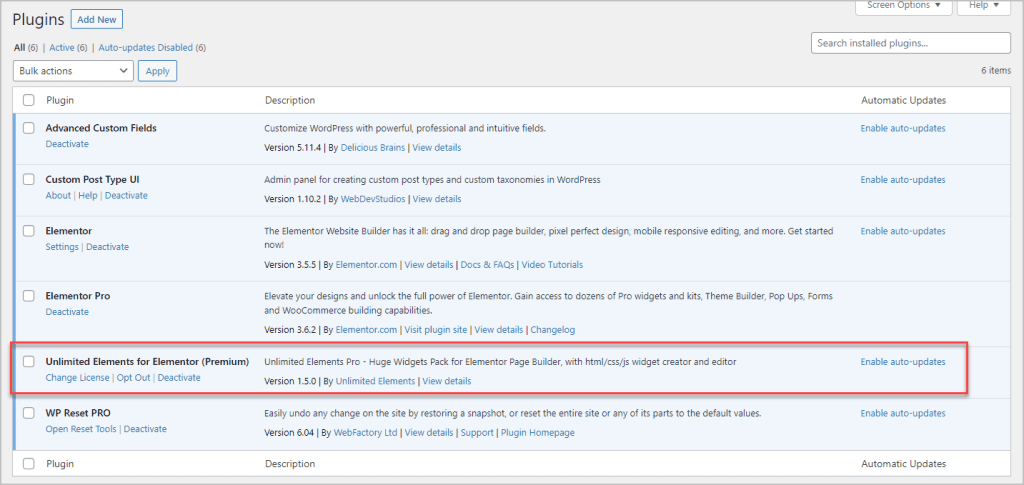The image size is (1024, 485).
Task: Click Opt Out for Unlimited Elements
Action: point(133,377)
